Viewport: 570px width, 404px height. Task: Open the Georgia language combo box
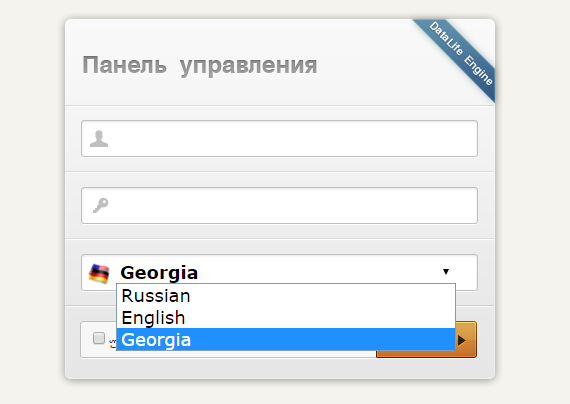[279, 272]
